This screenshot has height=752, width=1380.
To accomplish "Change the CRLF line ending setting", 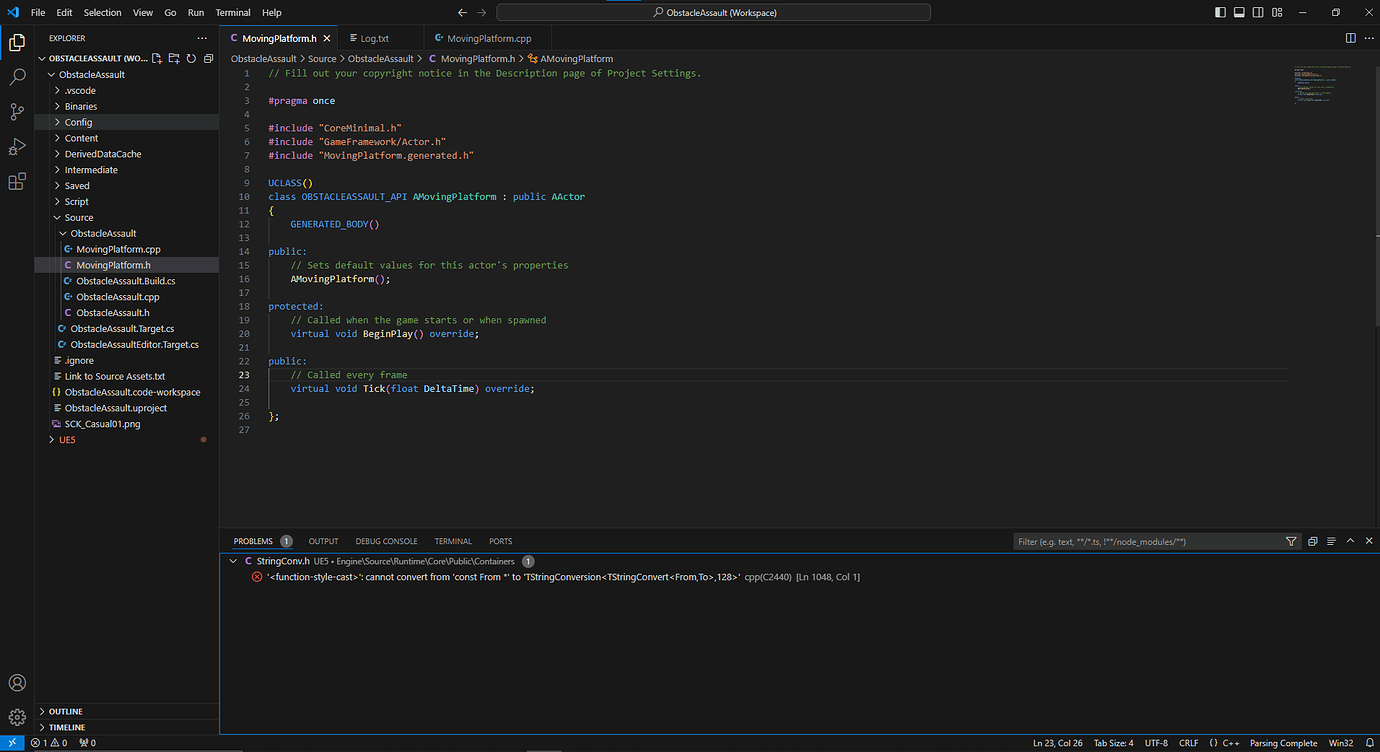I will coord(1188,743).
